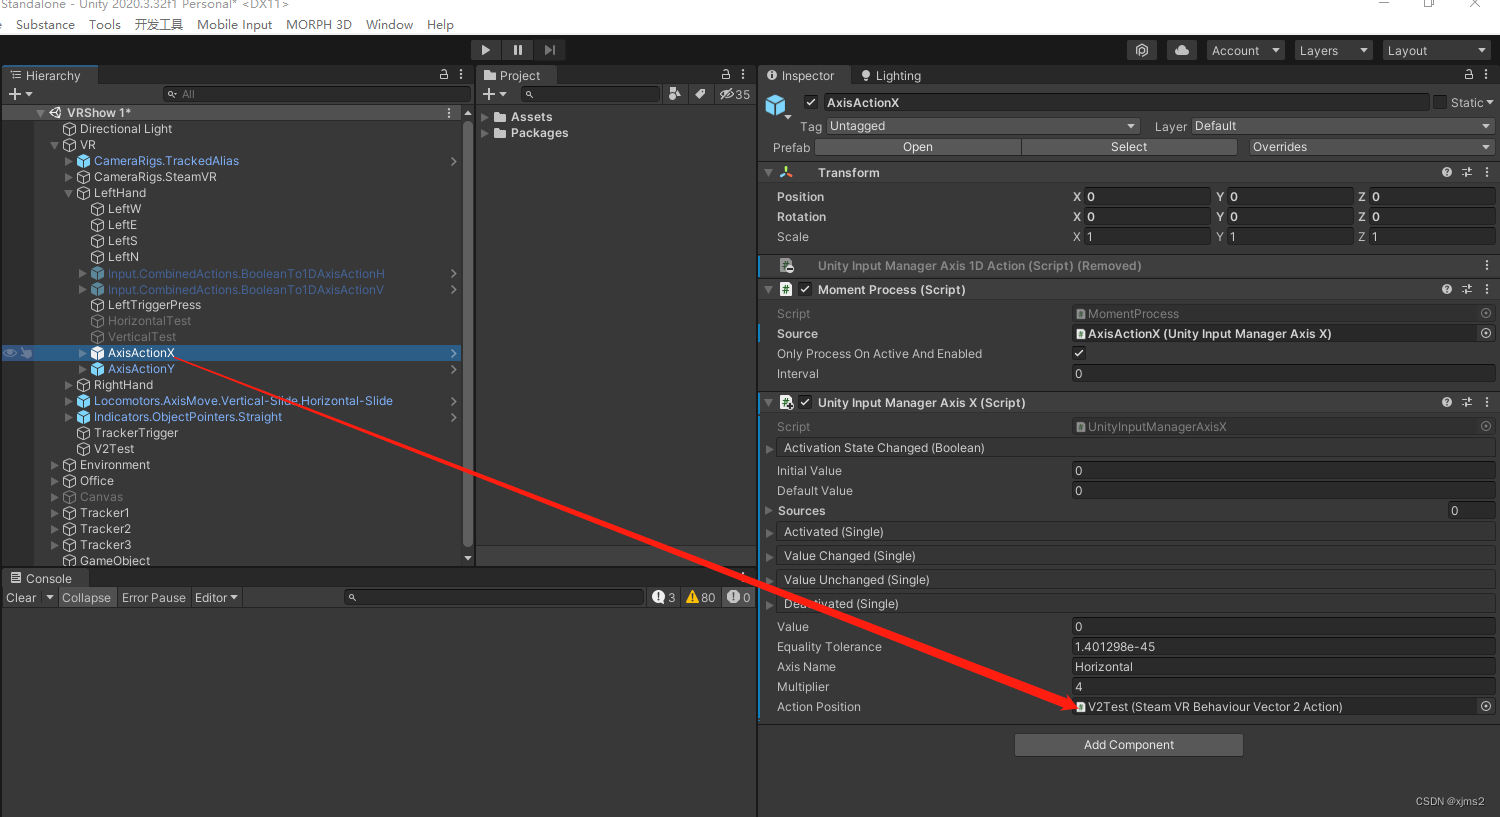The height and width of the screenshot is (817, 1500).
Task: Toggle the console warnings filter showing 80
Action: tap(701, 597)
